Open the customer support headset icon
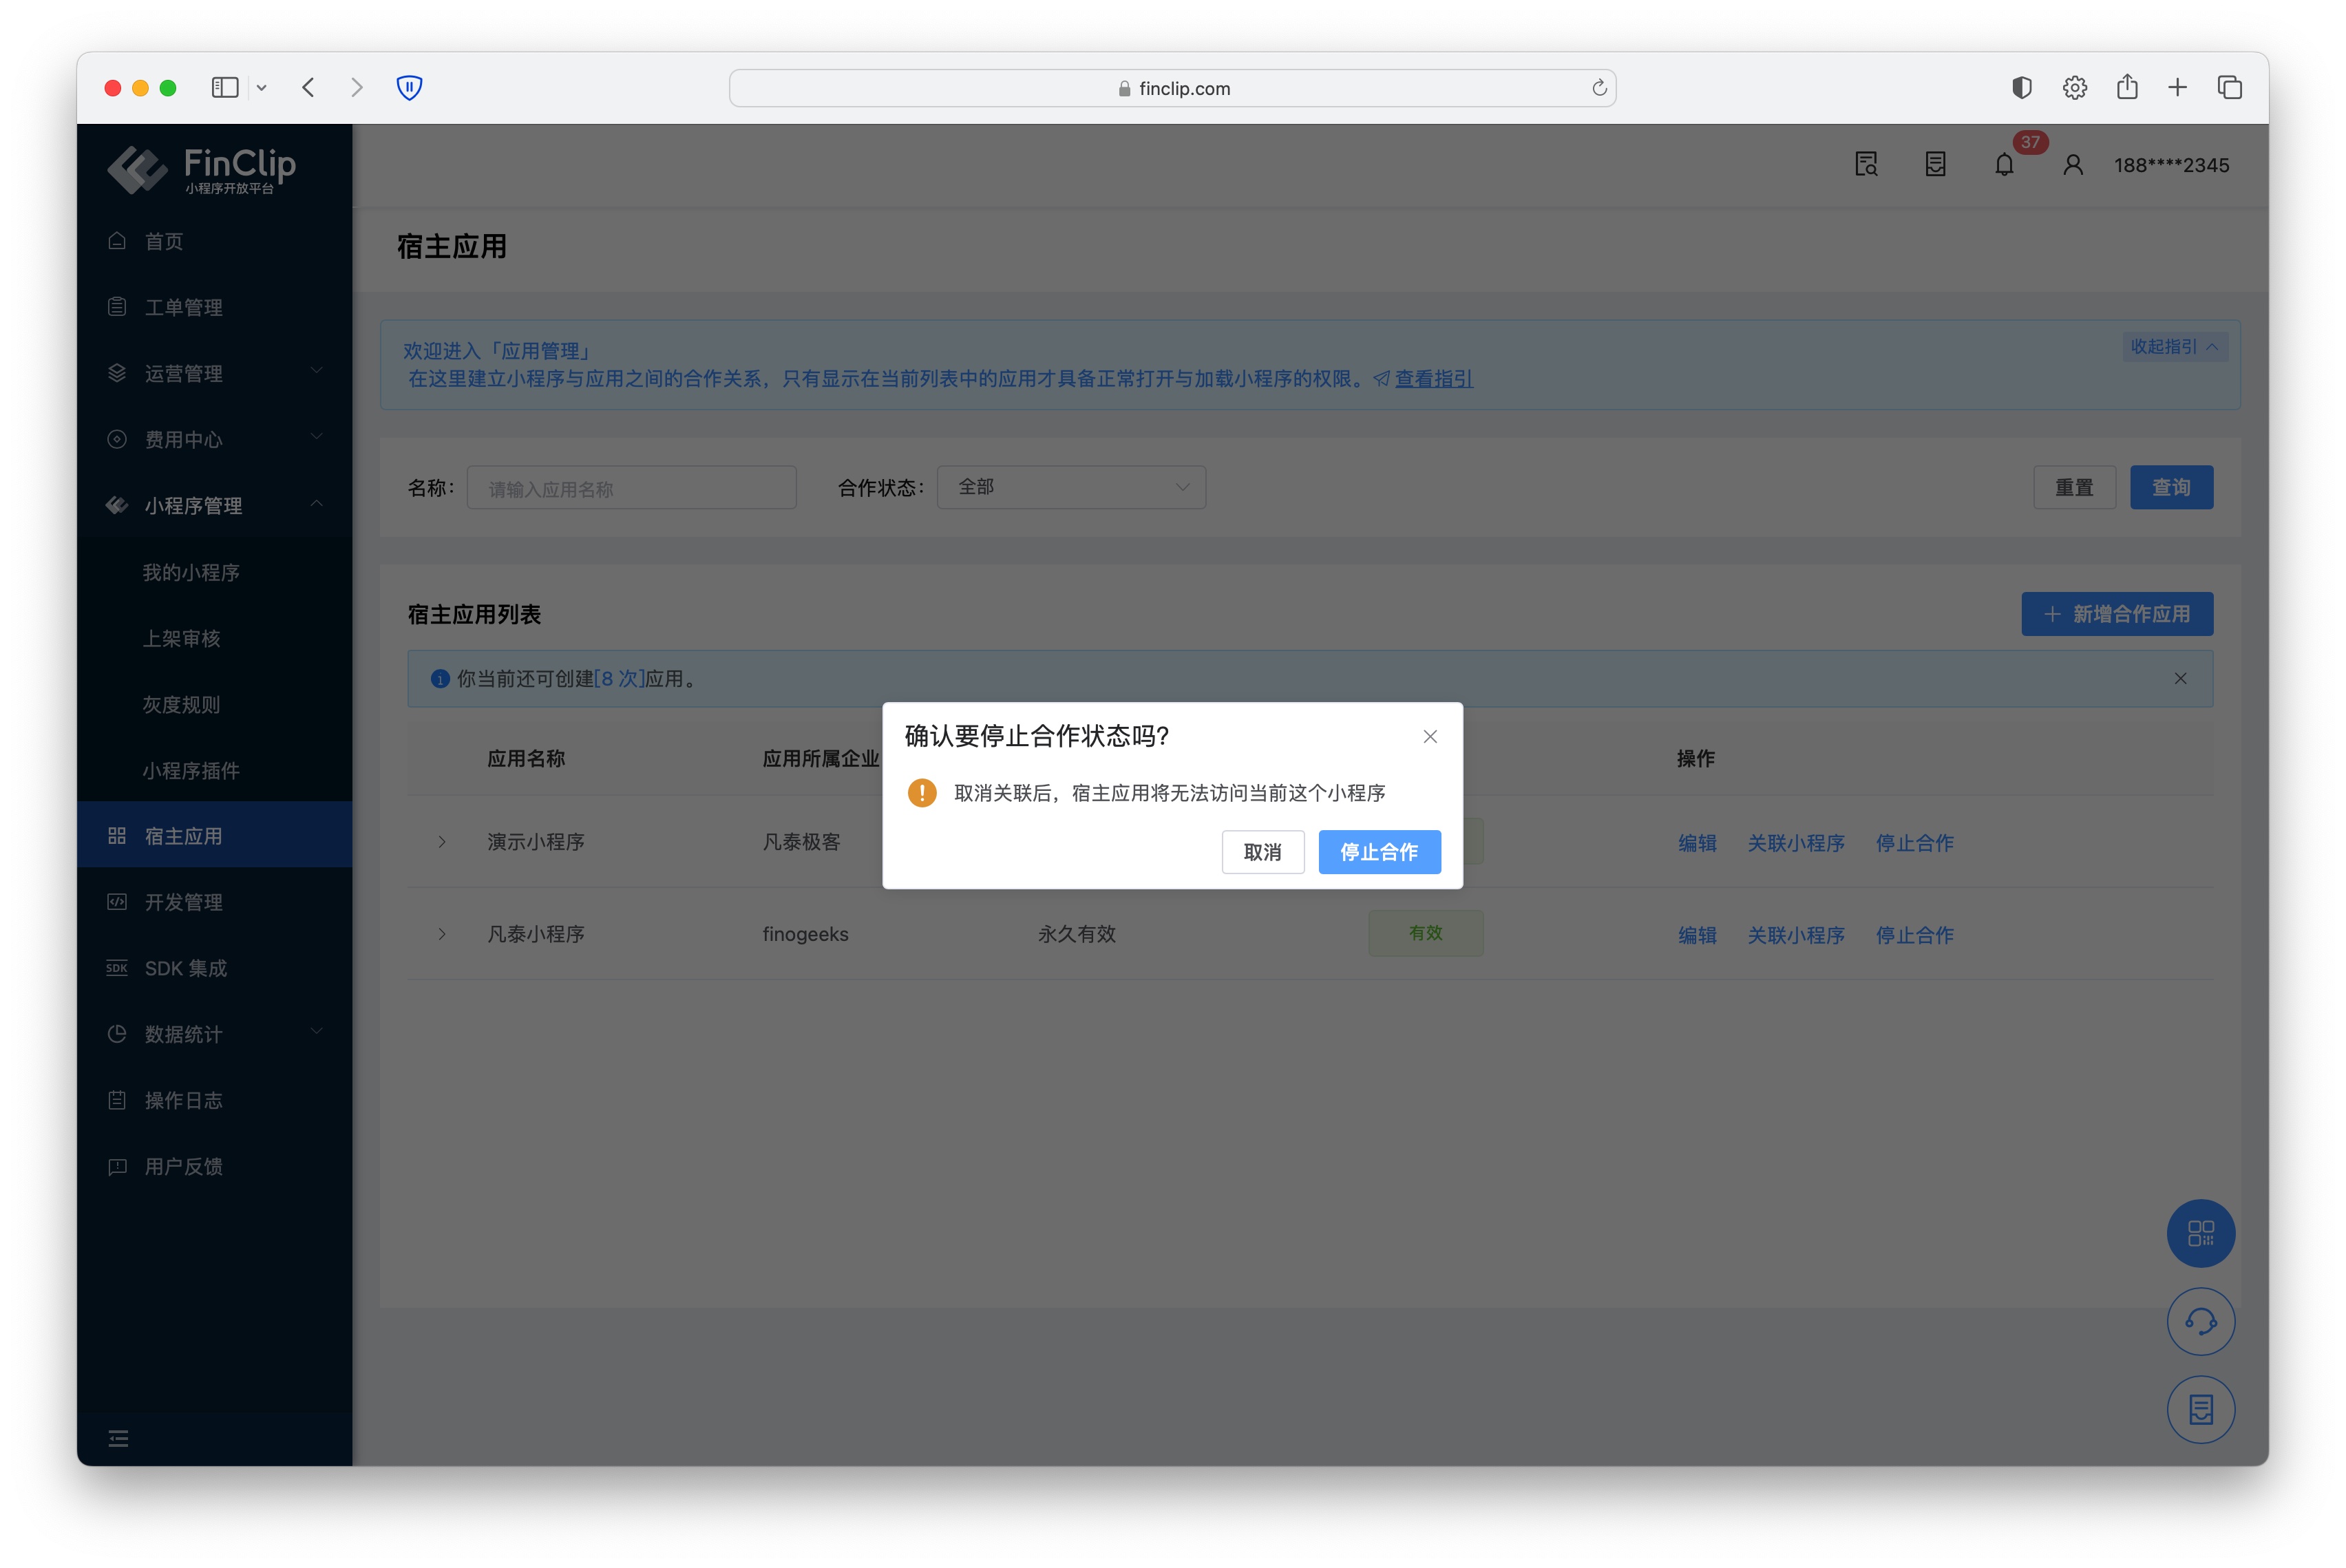This screenshot has width=2346, height=1568. [2200, 1321]
